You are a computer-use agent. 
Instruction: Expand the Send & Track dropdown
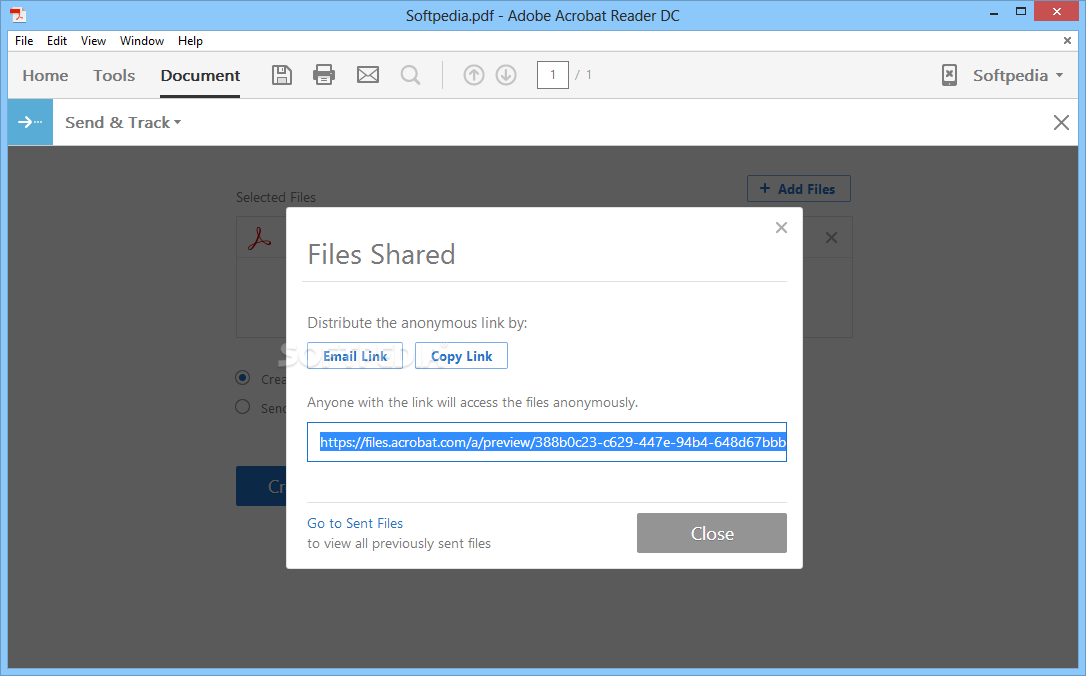(x=123, y=123)
